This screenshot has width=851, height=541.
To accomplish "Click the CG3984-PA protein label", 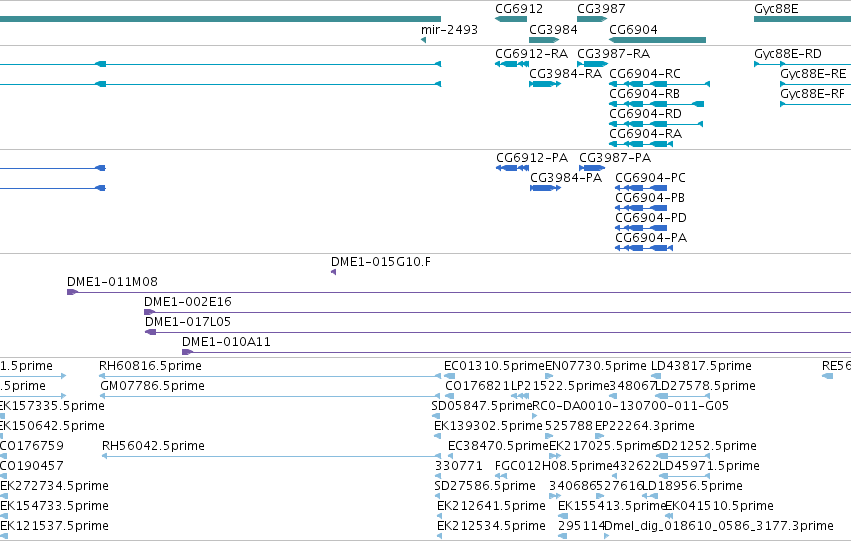I will (x=566, y=178).
